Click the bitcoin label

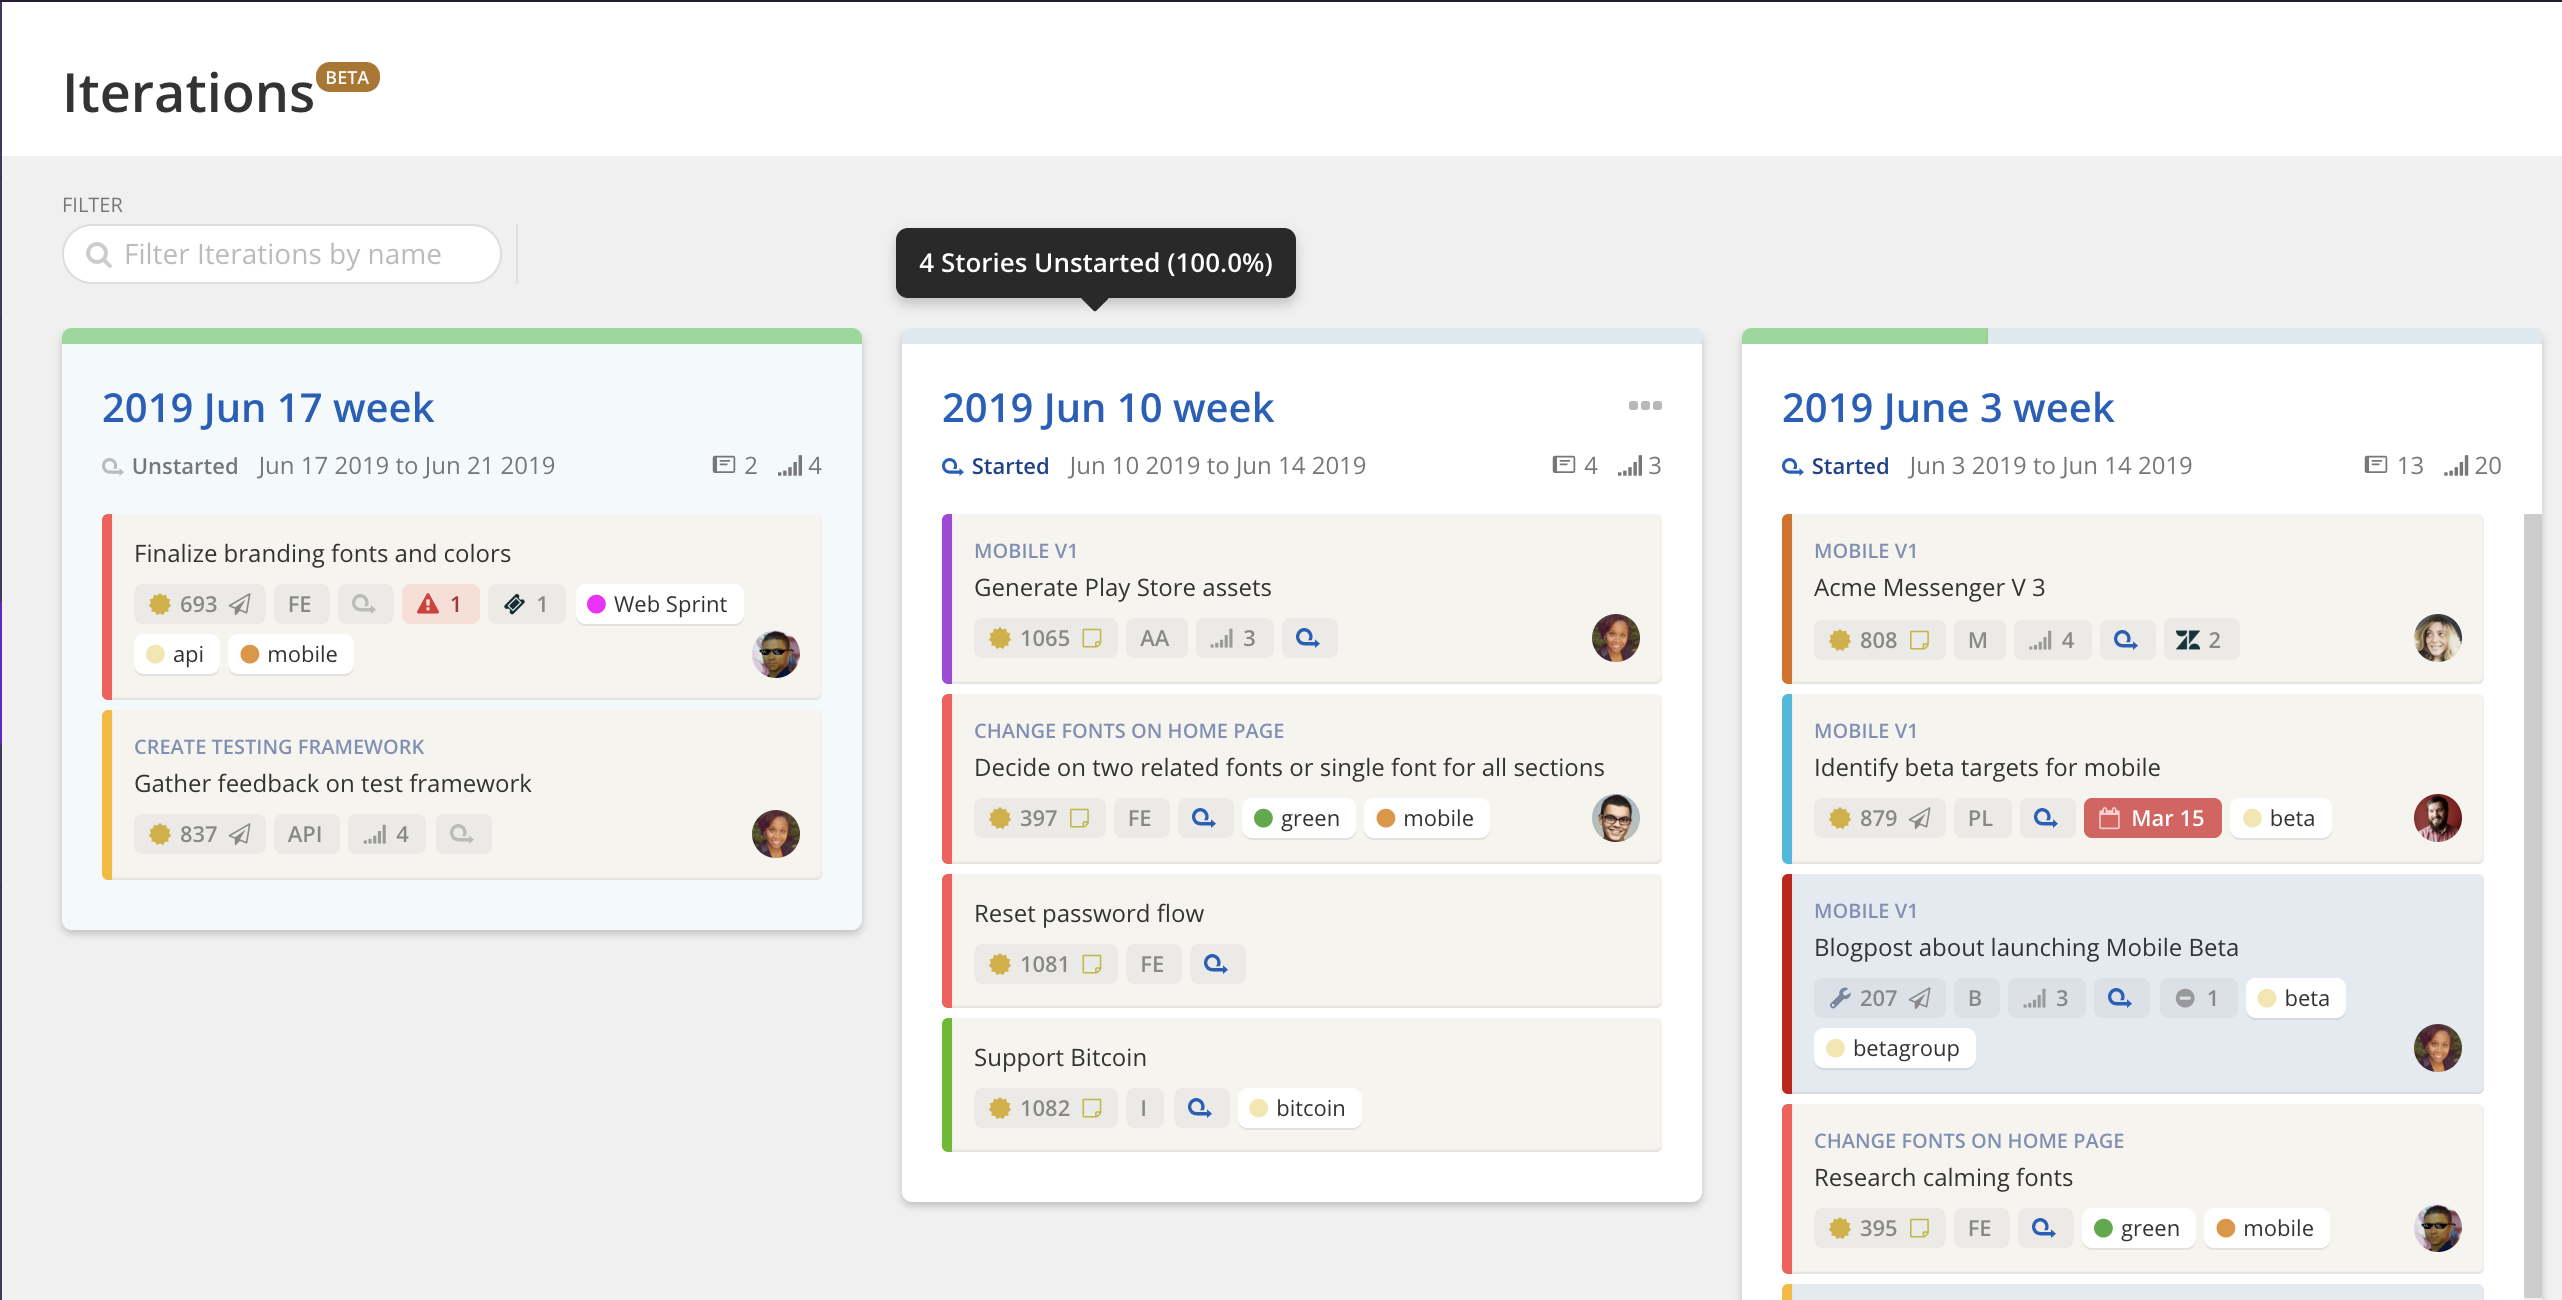[1299, 1108]
